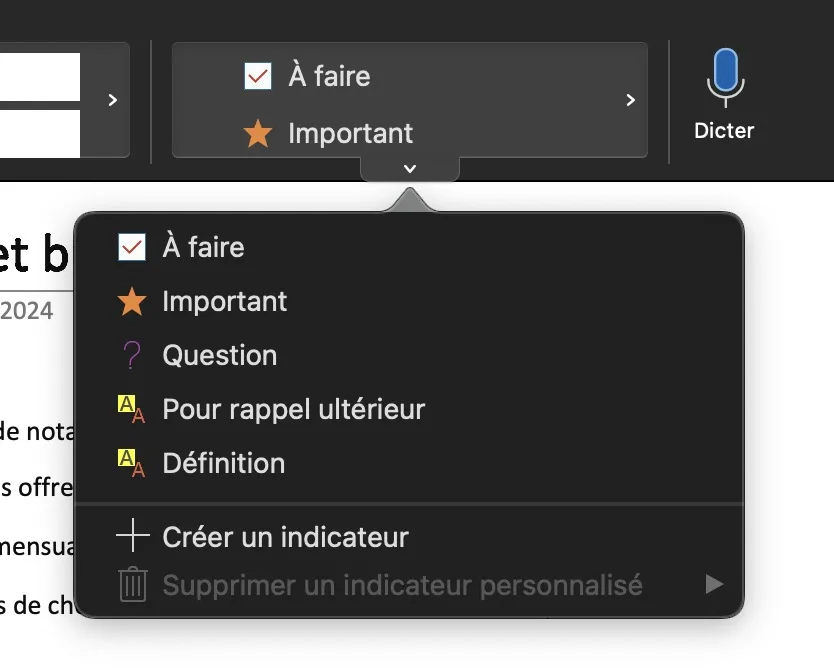The image size is (834, 668).
Task: Choose Pour rappel ultérieur menu entry
Action: [293, 410]
